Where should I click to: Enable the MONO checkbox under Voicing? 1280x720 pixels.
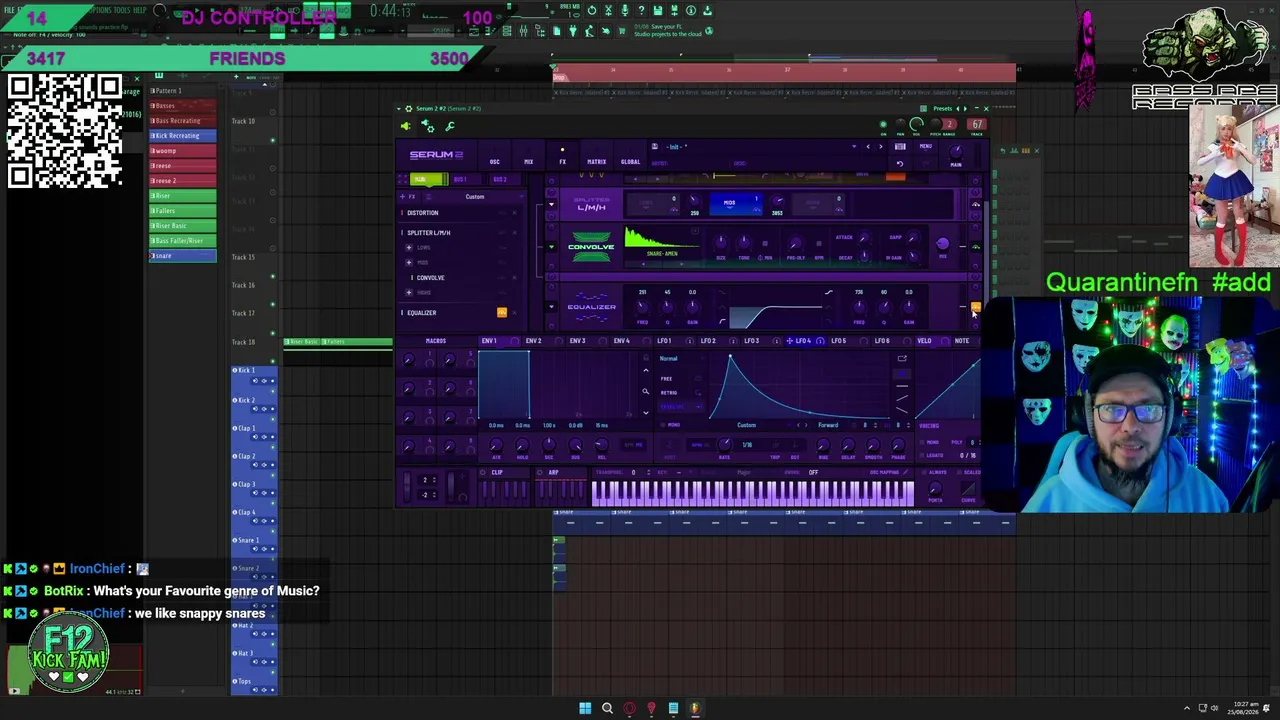[924, 442]
